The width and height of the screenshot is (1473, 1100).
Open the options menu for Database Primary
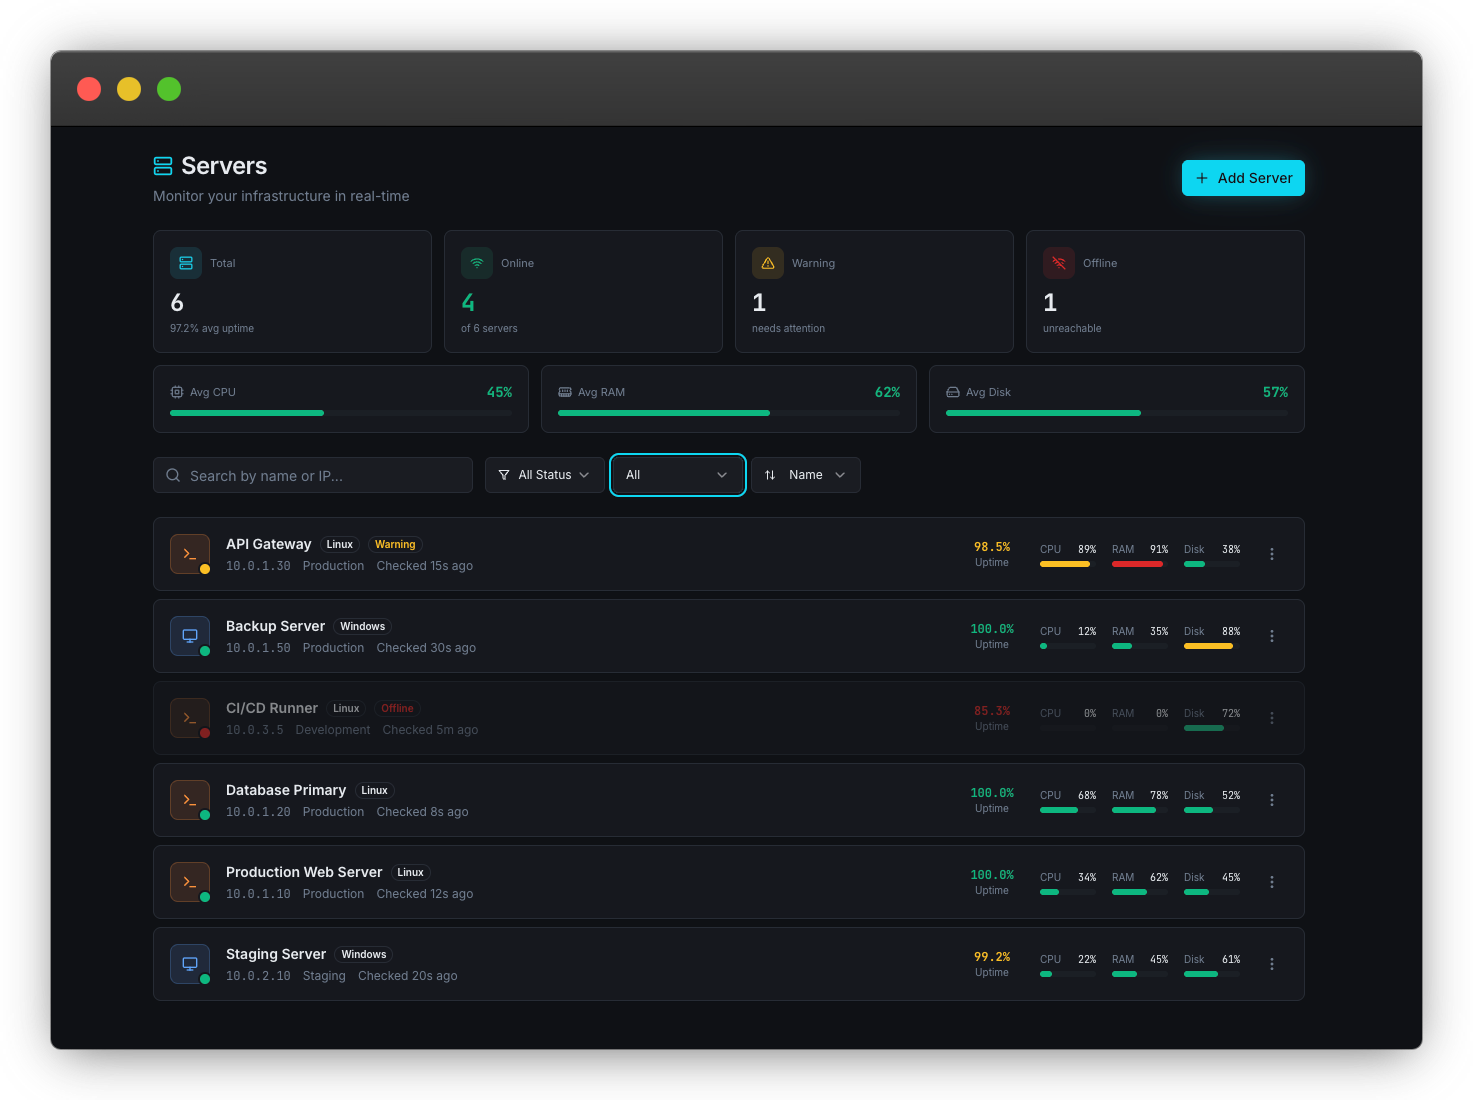1271,800
